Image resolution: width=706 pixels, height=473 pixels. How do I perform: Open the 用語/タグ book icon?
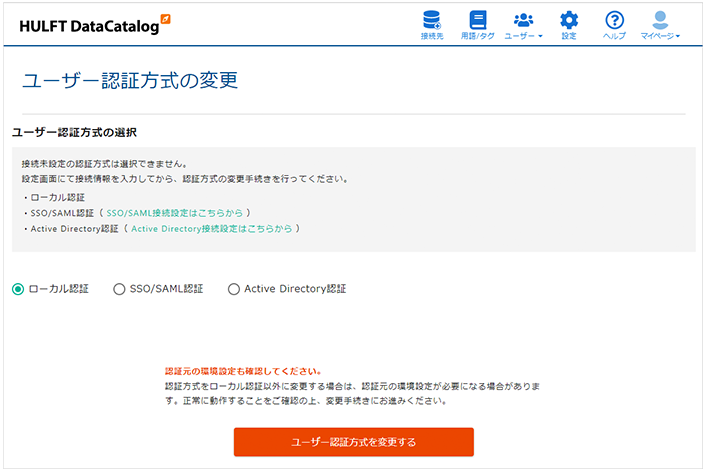[x=478, y=19]
